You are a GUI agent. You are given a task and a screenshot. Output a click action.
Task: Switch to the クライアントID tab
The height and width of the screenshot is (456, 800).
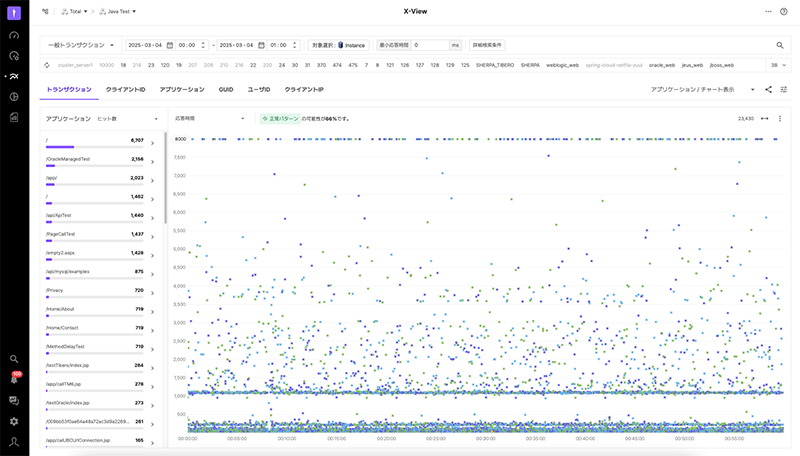pyautogui.click(x=126, y=89)
